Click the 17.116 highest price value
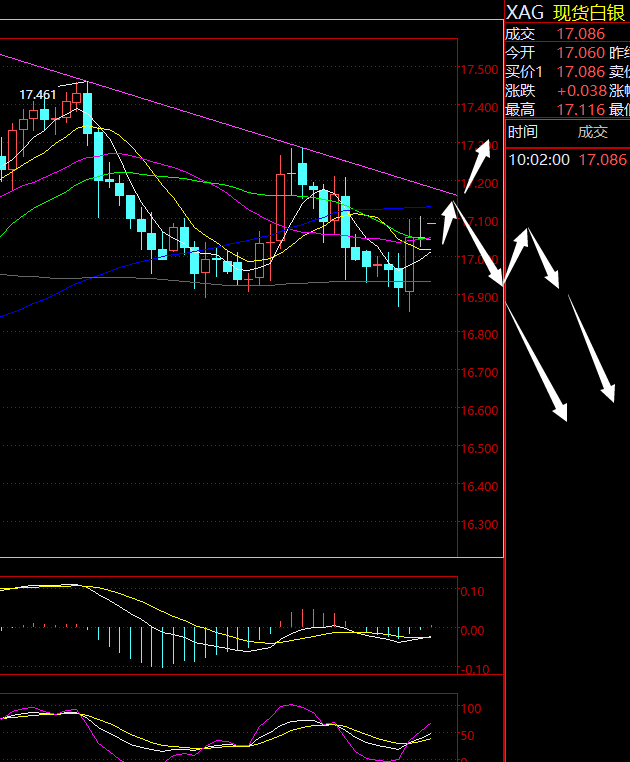Screen dimensions: 630x762 [x=581, y=110]
